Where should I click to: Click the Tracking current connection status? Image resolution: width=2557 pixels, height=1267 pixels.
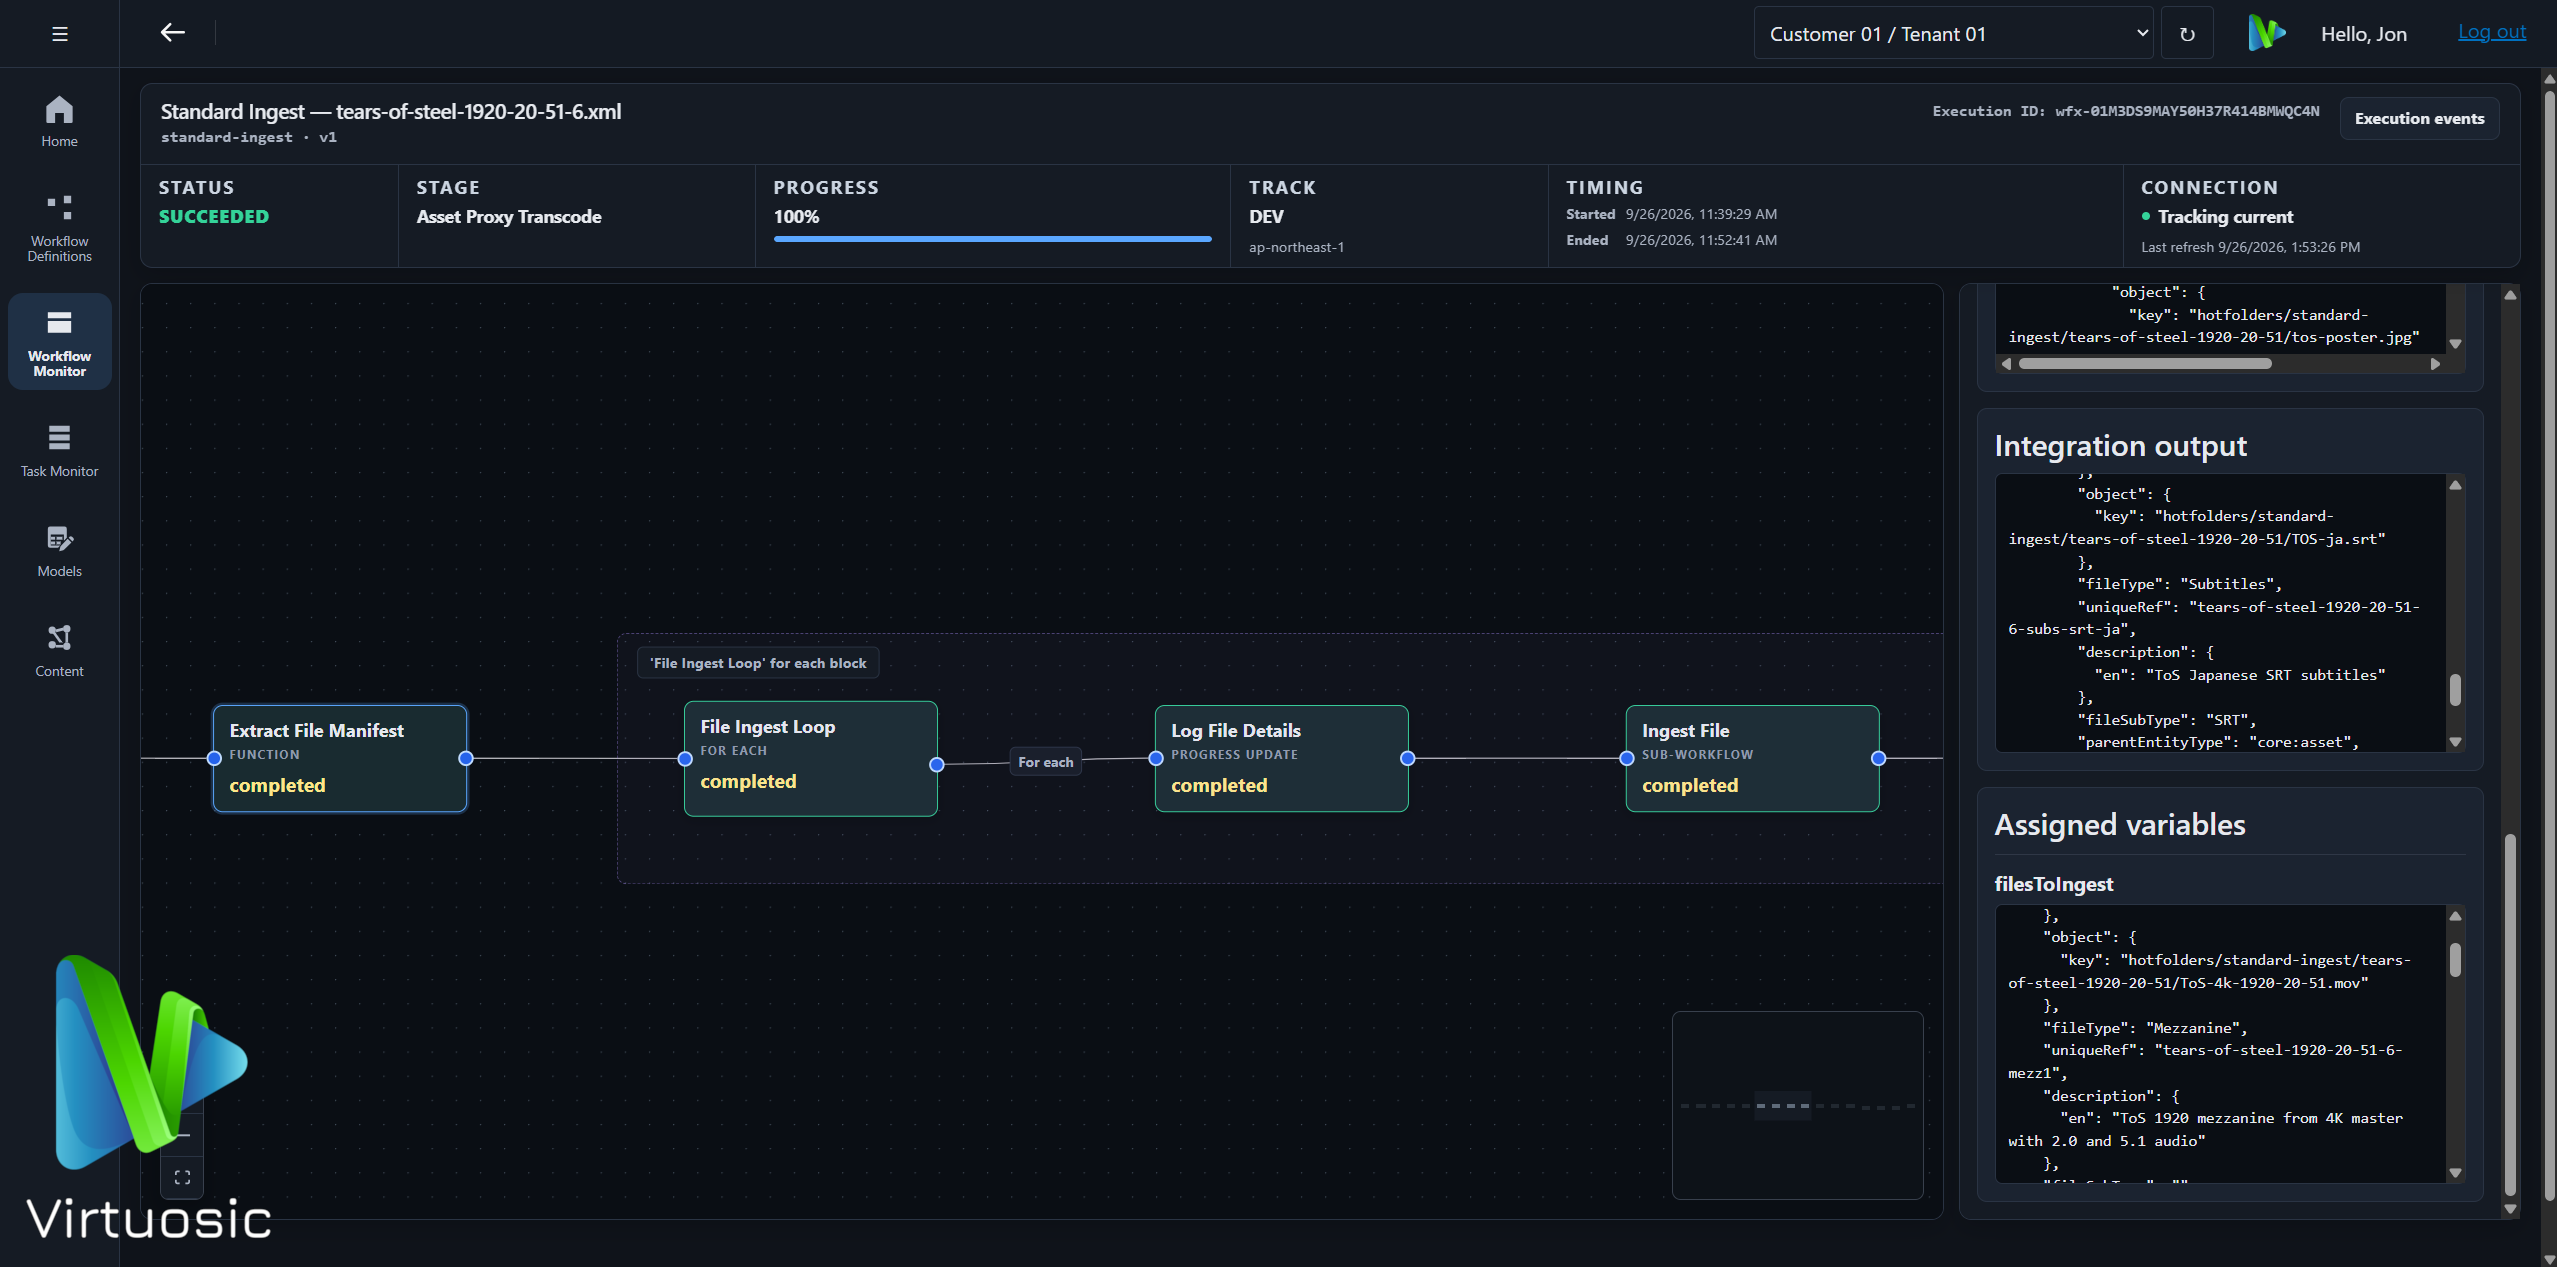(x=2225, y=217)
